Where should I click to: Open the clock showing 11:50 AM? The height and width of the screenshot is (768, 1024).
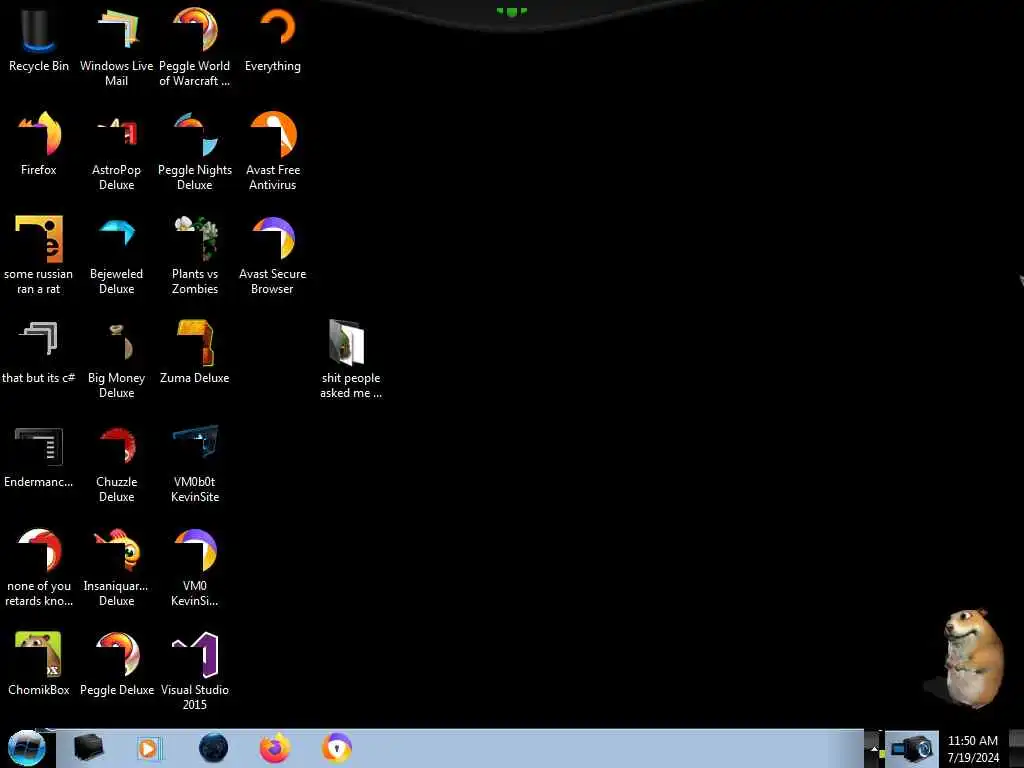972,748
